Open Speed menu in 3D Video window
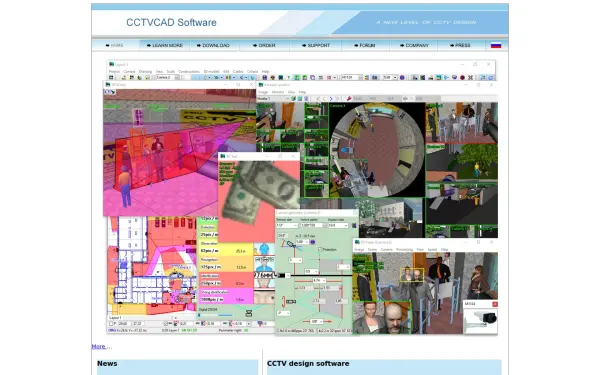Image resolution: width=600 pixels, height=375 pixels. [432, 249]
